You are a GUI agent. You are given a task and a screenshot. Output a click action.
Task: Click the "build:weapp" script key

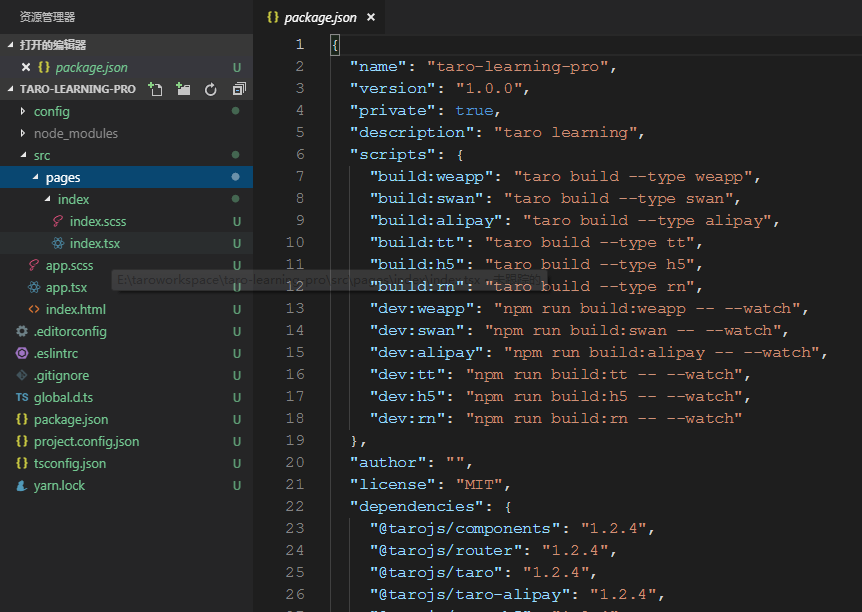pyautogui.click(x=432, y=177)
